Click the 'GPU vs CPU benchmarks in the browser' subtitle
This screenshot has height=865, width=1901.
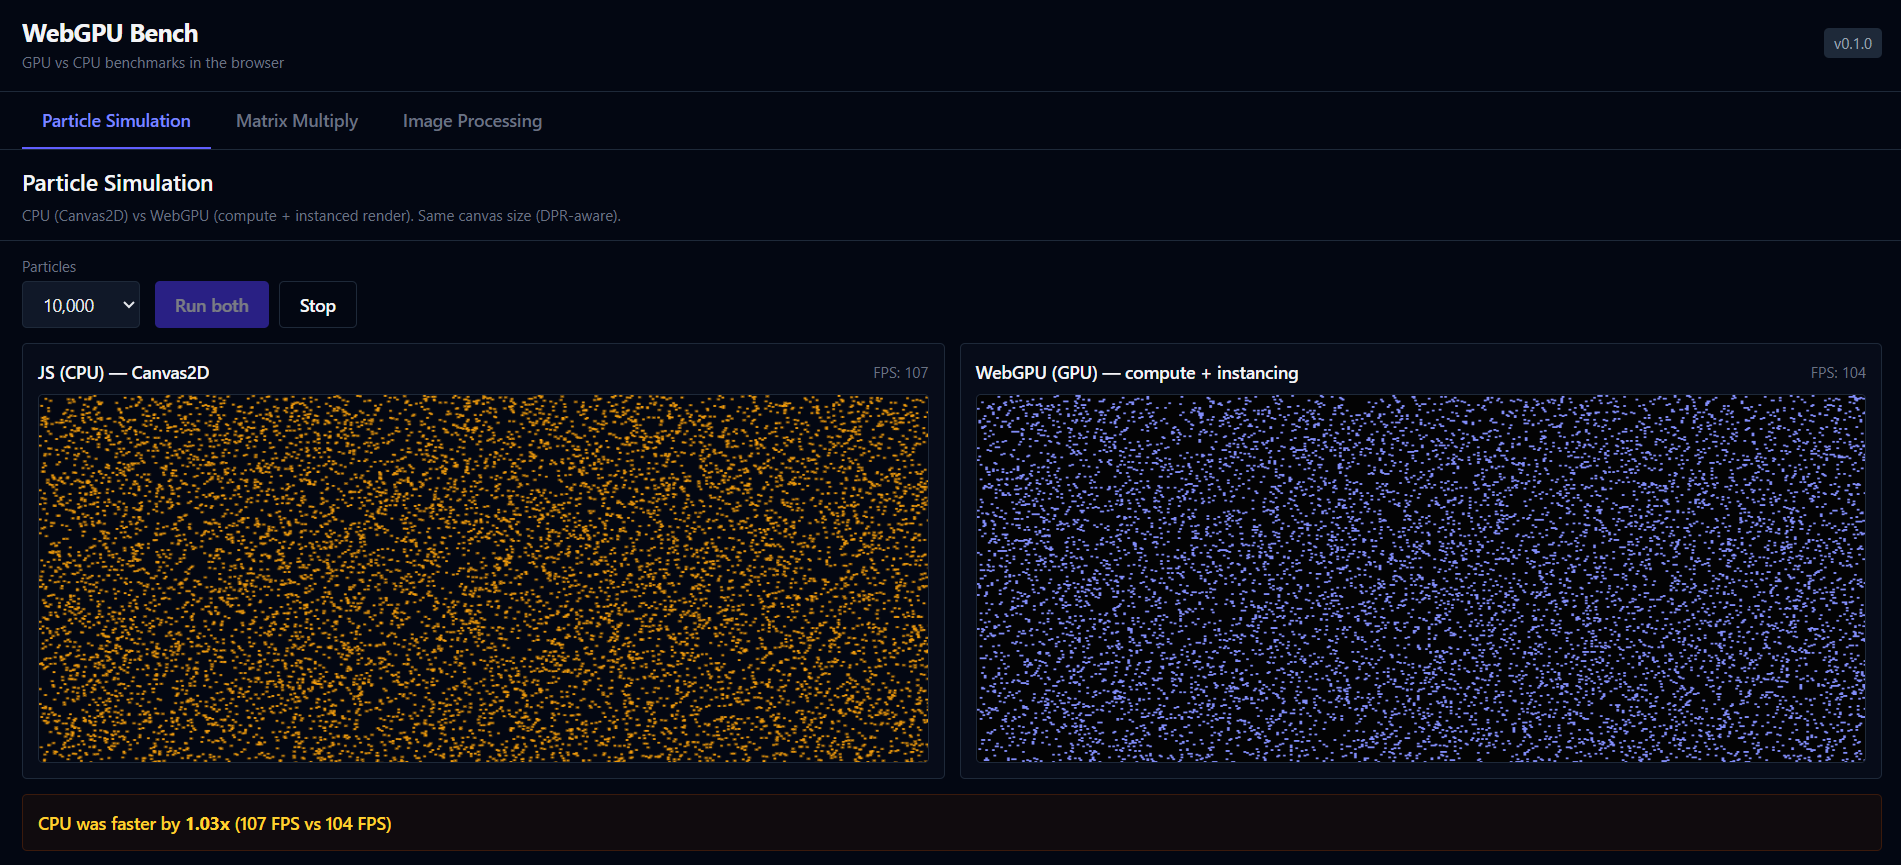(153, 63)
